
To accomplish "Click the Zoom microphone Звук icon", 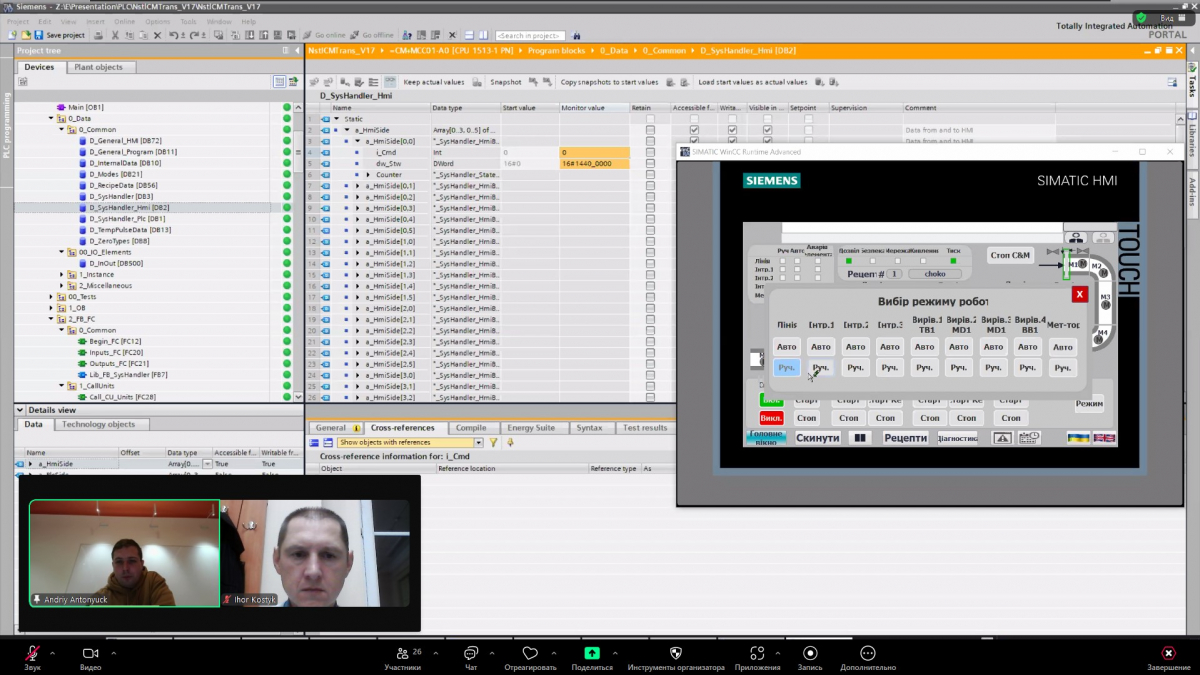I will coord(33,652).
